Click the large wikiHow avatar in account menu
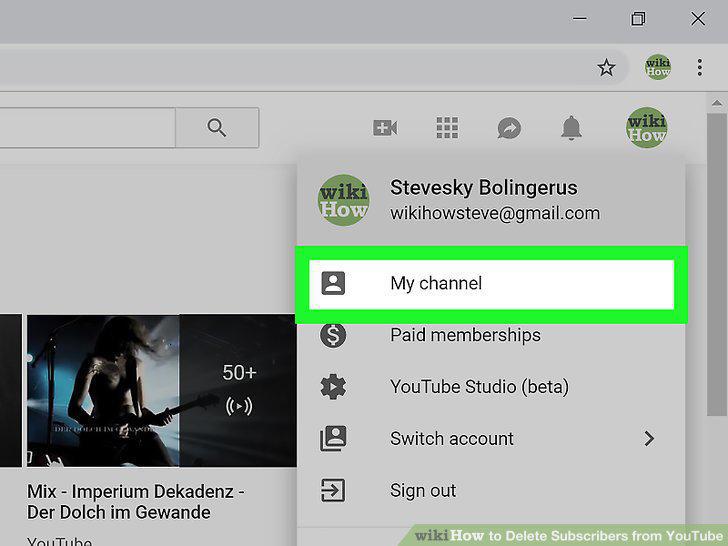The height and width of the screenshot is (546, 728). [344, 200]
